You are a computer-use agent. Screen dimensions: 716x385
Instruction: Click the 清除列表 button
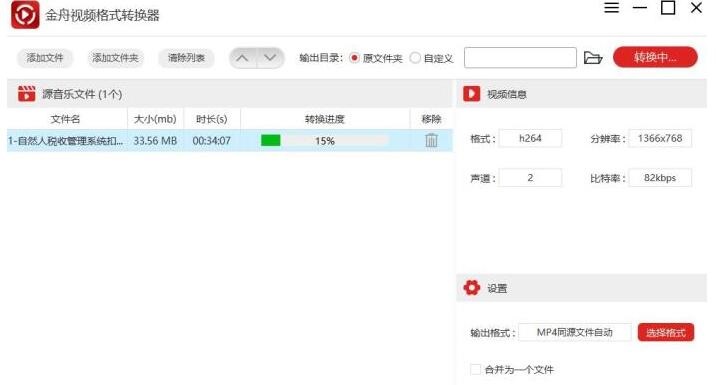pyautogui.click(x=186, y=58)
